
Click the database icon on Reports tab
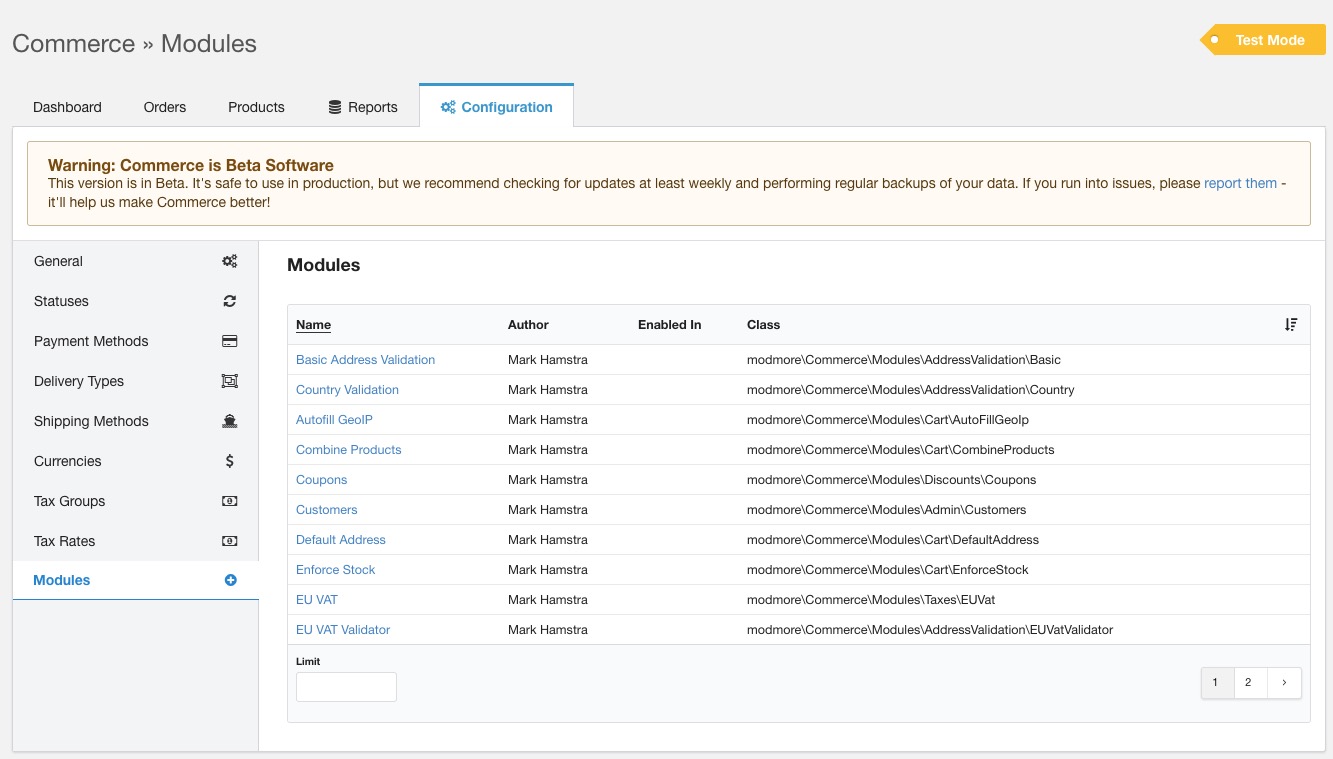[x=335, y=107]
